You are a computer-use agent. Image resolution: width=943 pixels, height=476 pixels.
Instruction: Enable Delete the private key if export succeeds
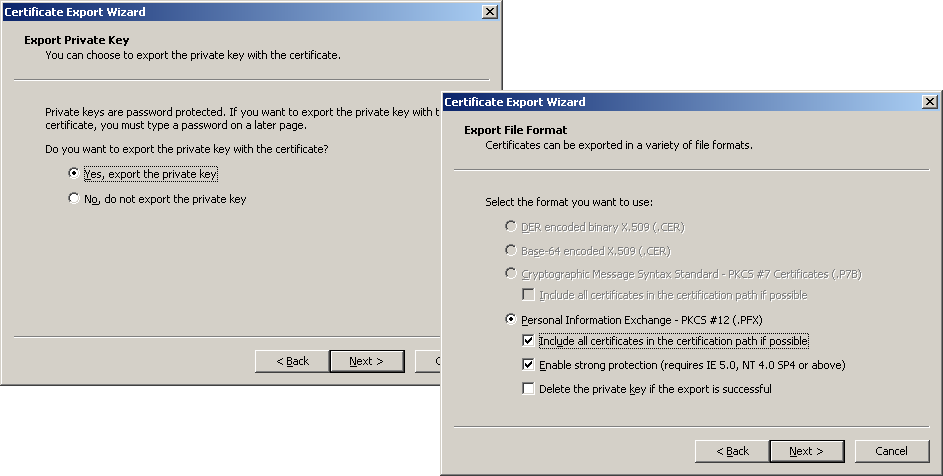[528, 389]
